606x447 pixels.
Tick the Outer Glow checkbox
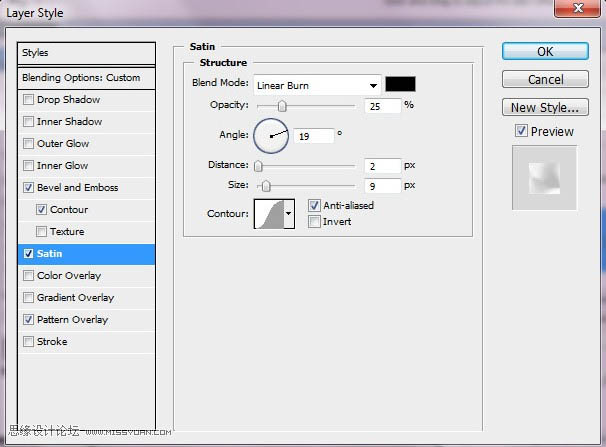click(28, 144)
